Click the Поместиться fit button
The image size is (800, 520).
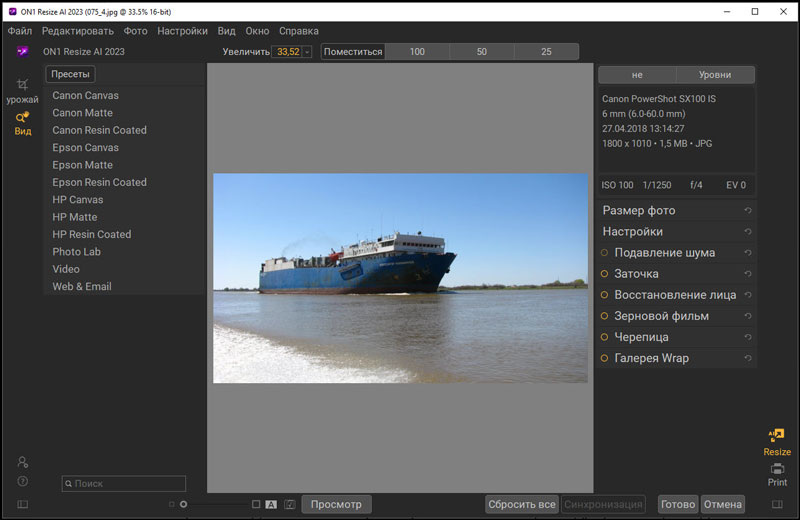tap(353, 52)
